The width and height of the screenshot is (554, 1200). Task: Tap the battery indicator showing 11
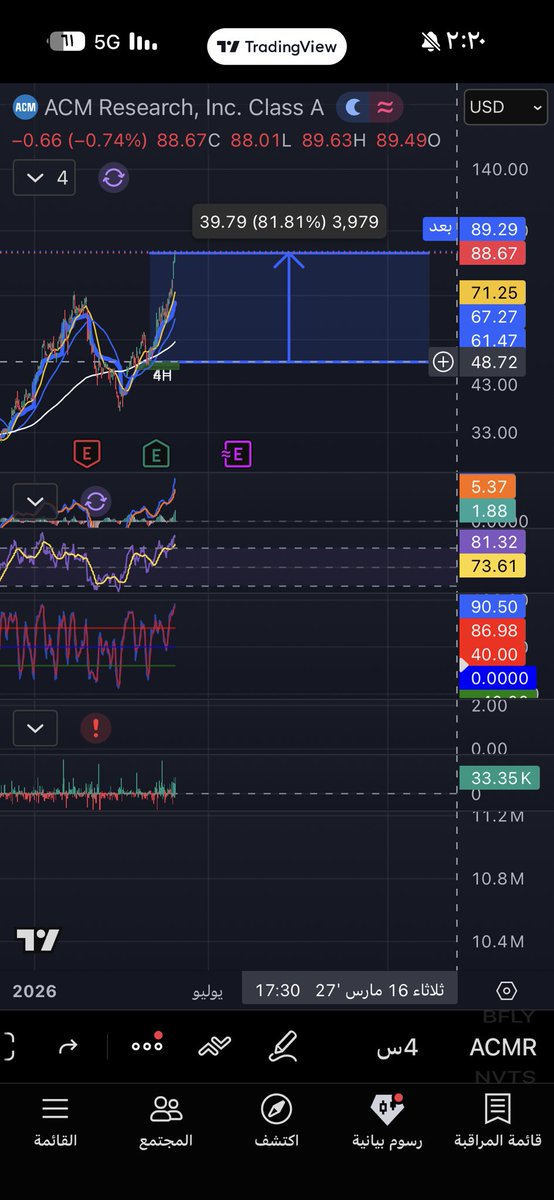click(x=66, y=42)
